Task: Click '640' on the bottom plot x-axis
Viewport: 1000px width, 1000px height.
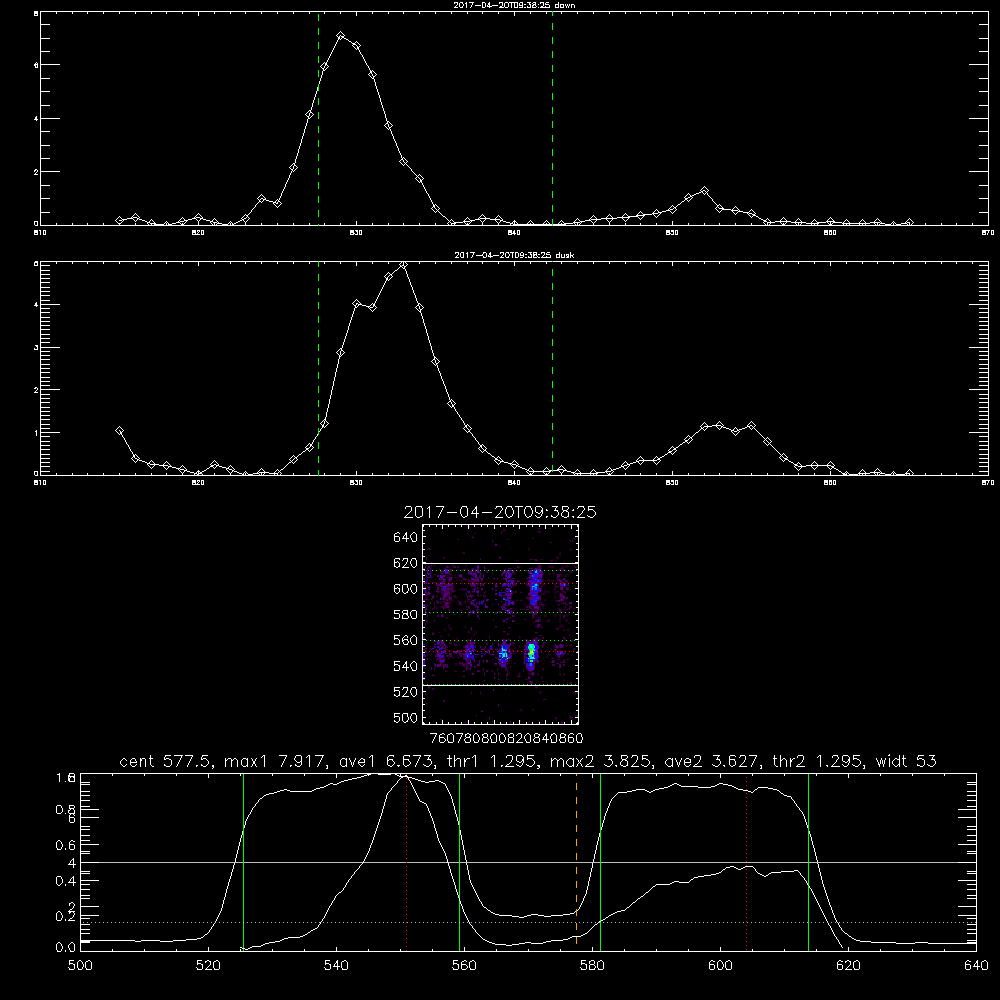Action: pos(976,966)
